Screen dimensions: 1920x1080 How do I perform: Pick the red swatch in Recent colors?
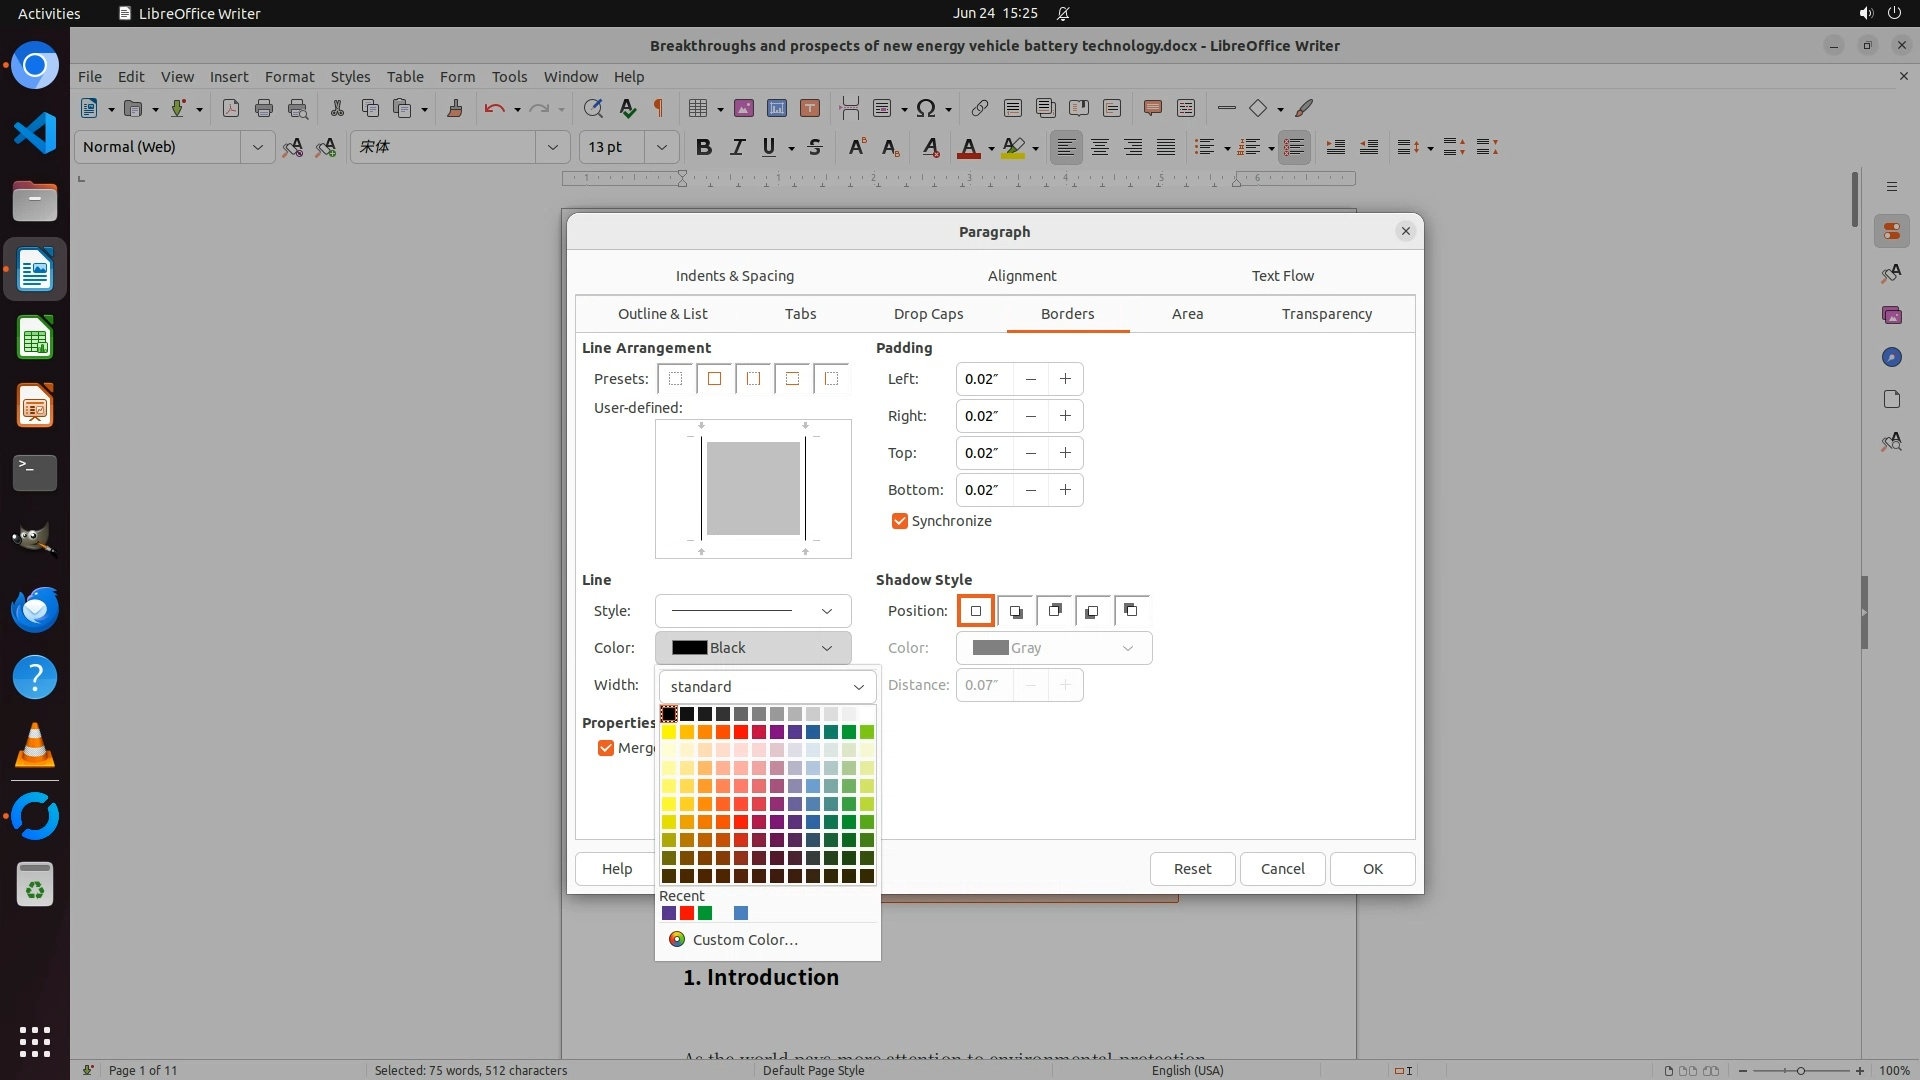click(x=687, y=913)
